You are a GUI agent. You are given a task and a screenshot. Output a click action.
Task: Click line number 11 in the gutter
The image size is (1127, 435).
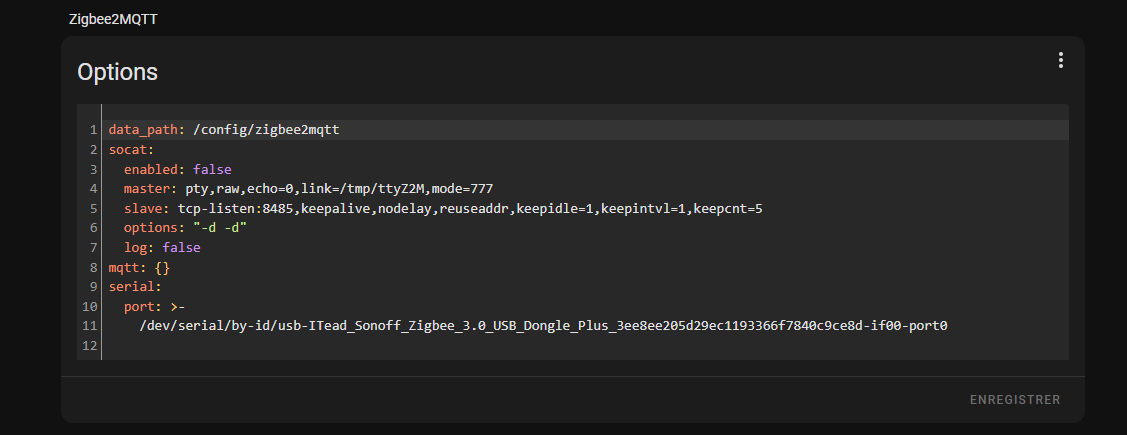point(90,326)
